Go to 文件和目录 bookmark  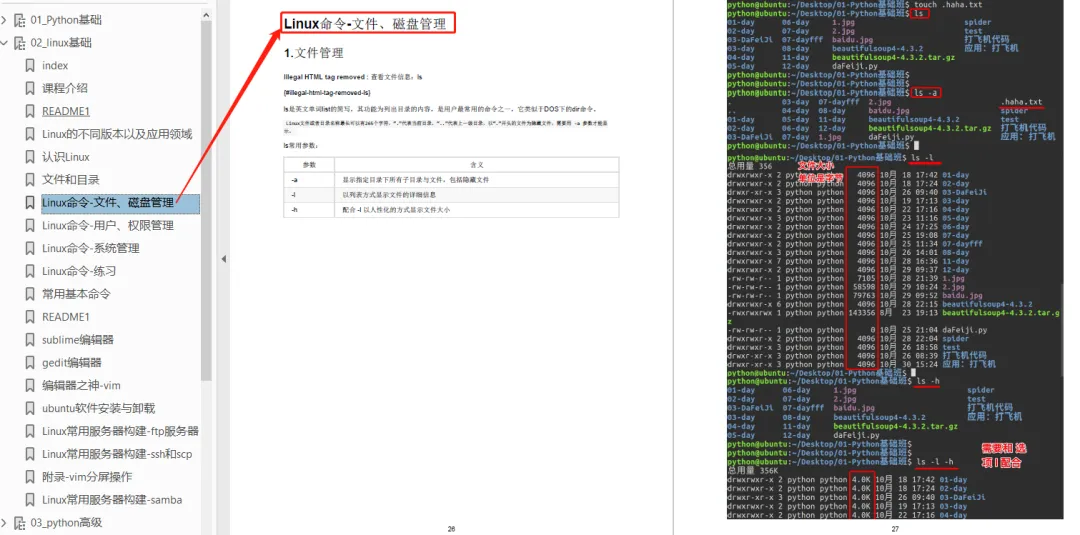tap(71, 180)
